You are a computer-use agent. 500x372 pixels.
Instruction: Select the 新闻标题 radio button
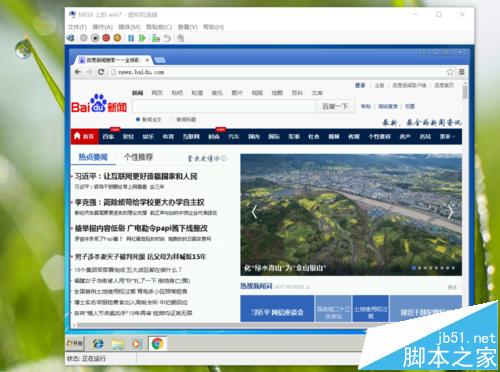172,119
